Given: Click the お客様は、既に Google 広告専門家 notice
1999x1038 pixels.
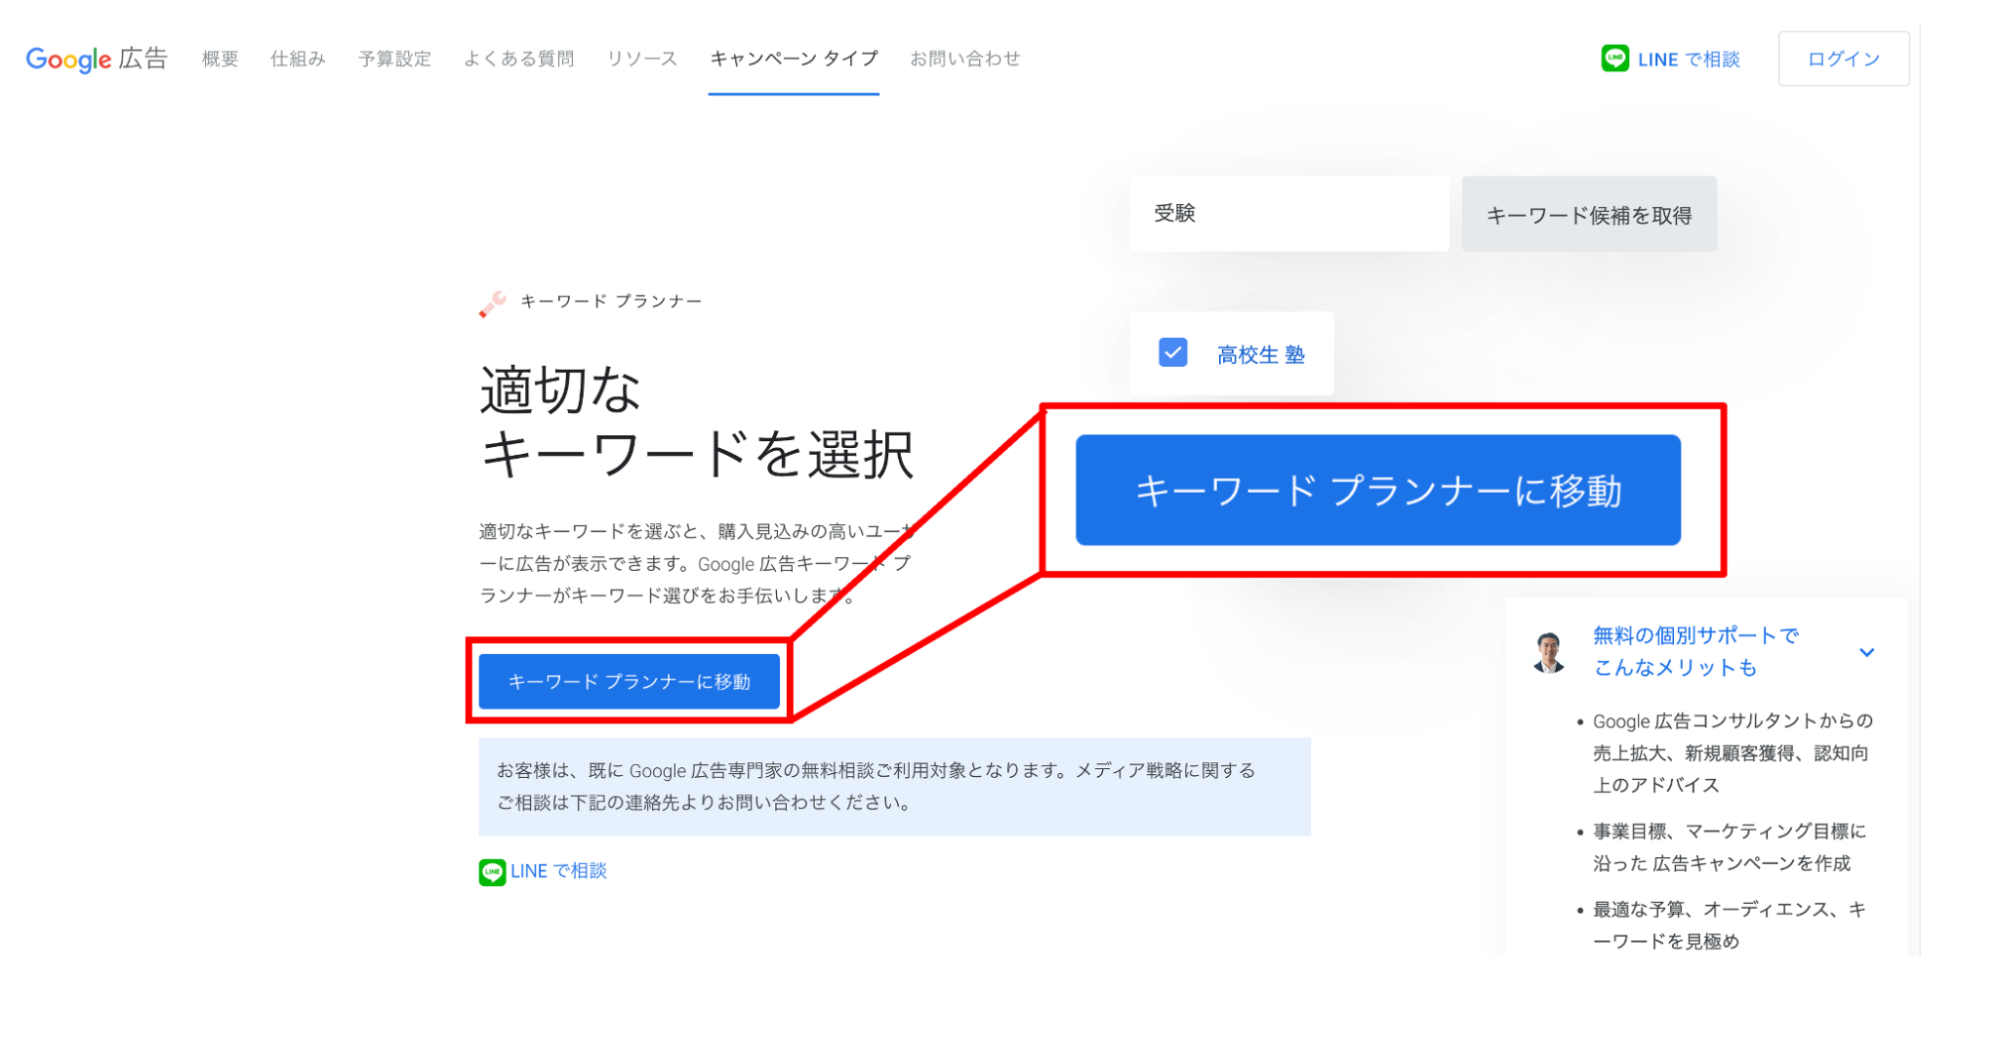Looking at the screenshot, I should [895, 787].
